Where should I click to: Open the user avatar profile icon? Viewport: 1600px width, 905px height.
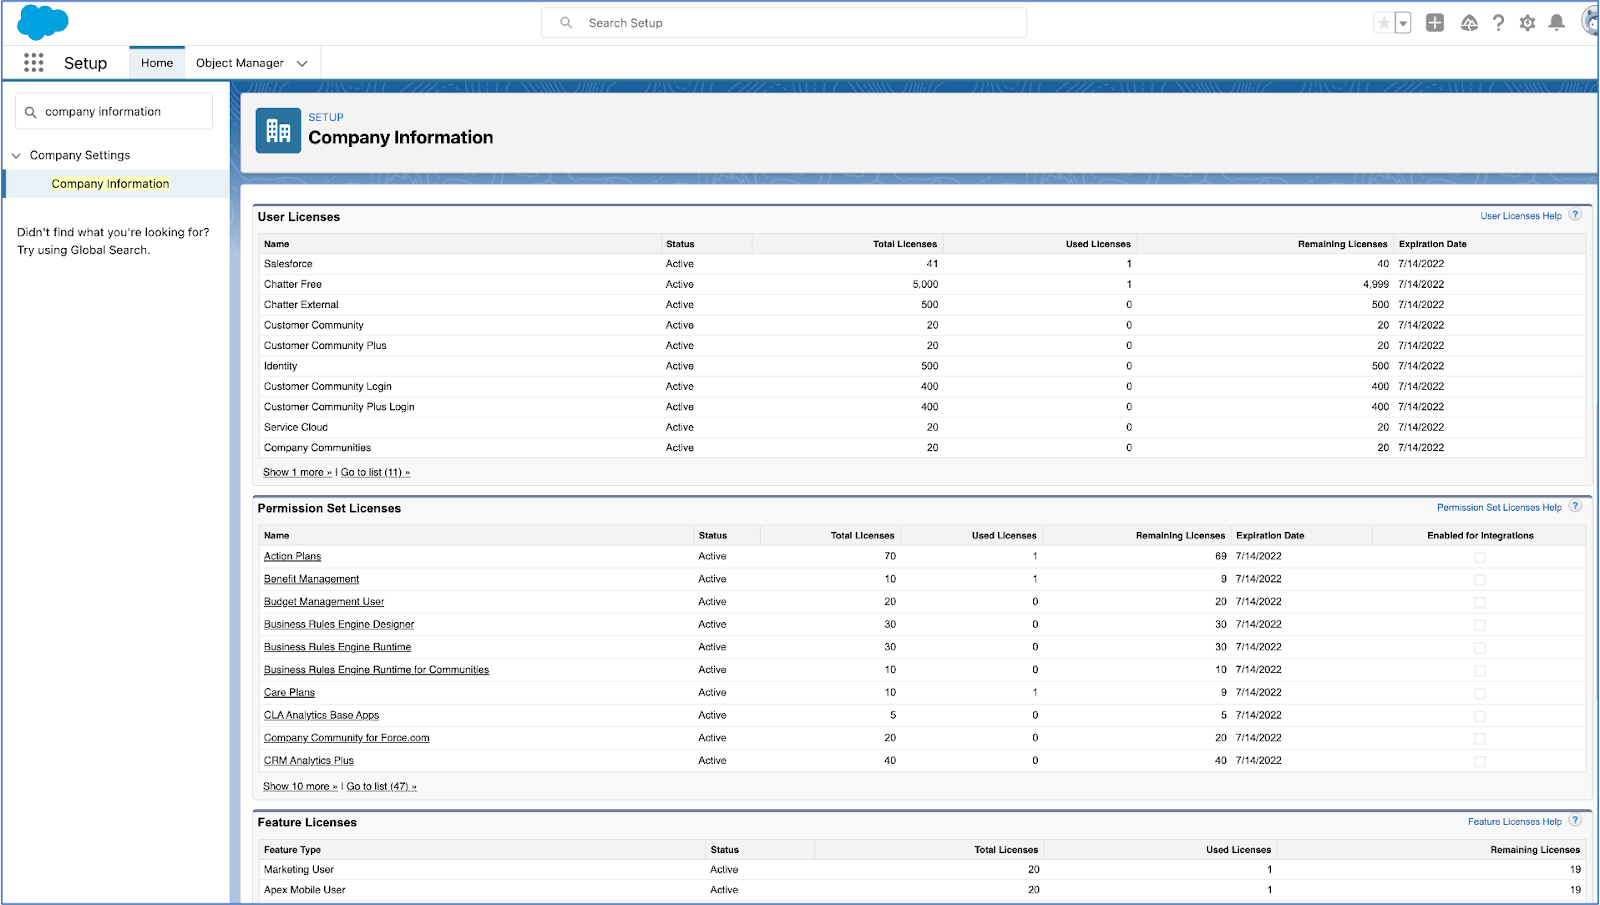click(x=1588, y=22)
